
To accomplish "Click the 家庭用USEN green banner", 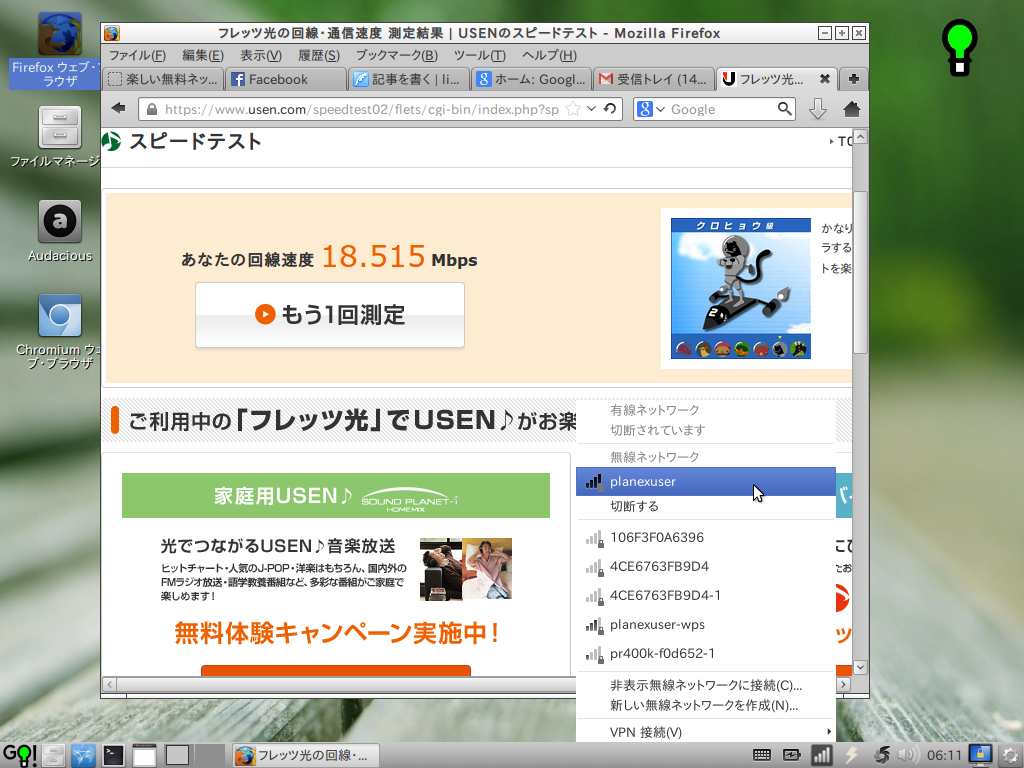I will 336,496.
